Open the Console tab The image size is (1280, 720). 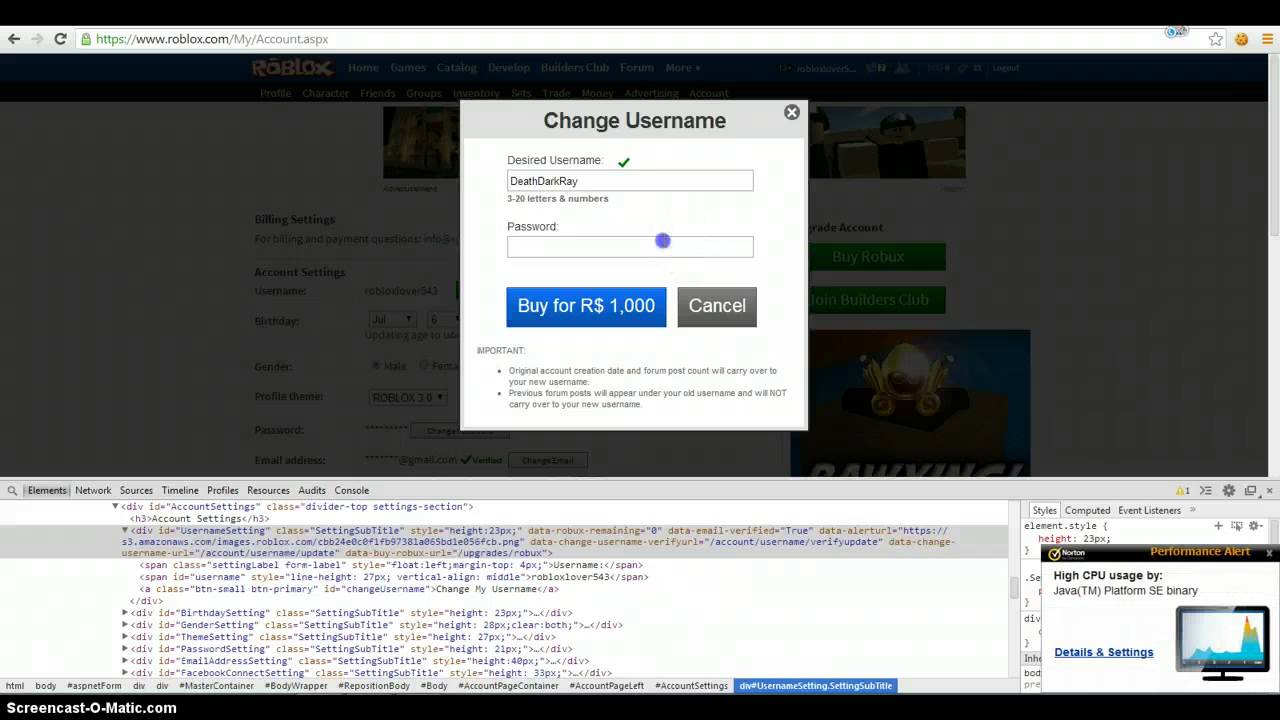352,491
